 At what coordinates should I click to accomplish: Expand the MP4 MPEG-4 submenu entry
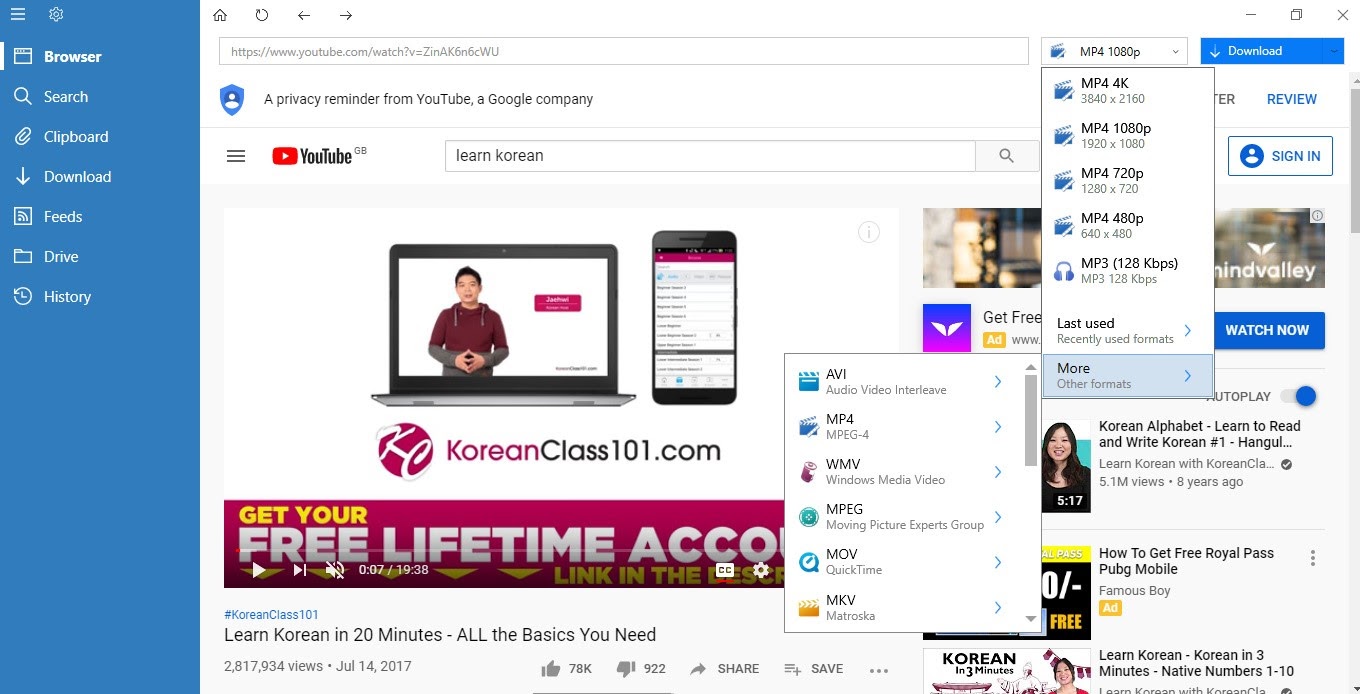[904, 426]
